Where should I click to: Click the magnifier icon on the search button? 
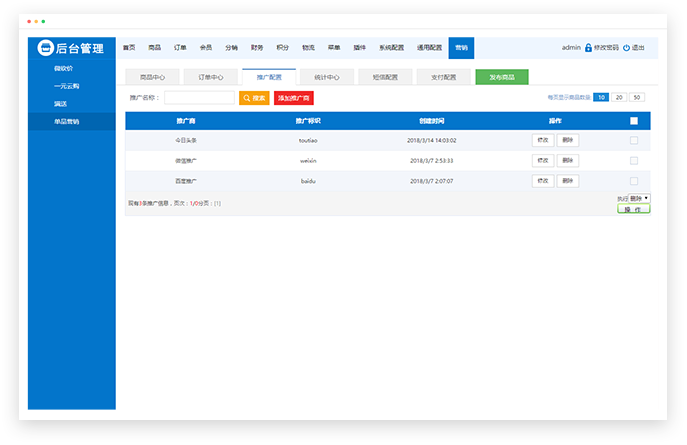click(x=247, y=98)
